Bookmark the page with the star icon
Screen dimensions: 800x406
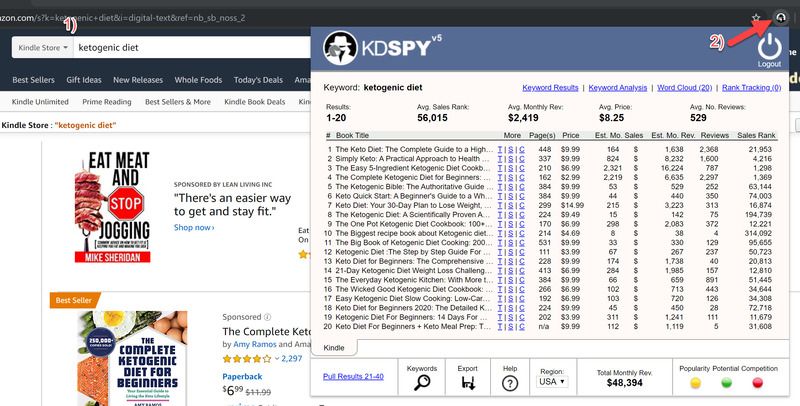click(x=756, y=18)
